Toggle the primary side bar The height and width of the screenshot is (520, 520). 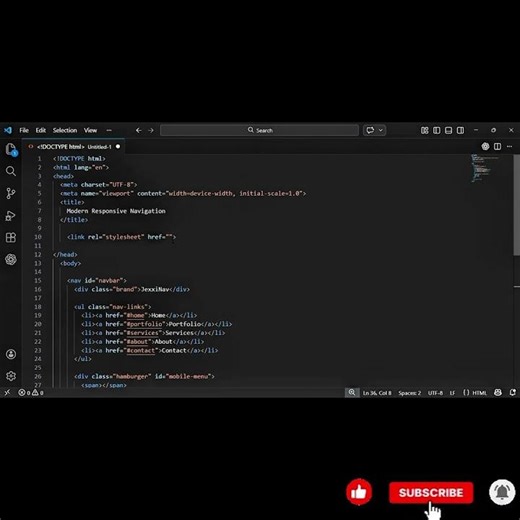tap(436, 130)
